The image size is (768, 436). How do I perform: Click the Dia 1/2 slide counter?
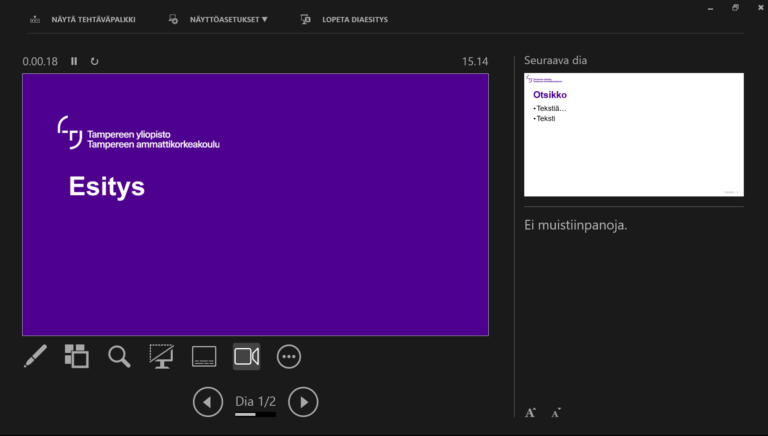click(x=255, y=401)
